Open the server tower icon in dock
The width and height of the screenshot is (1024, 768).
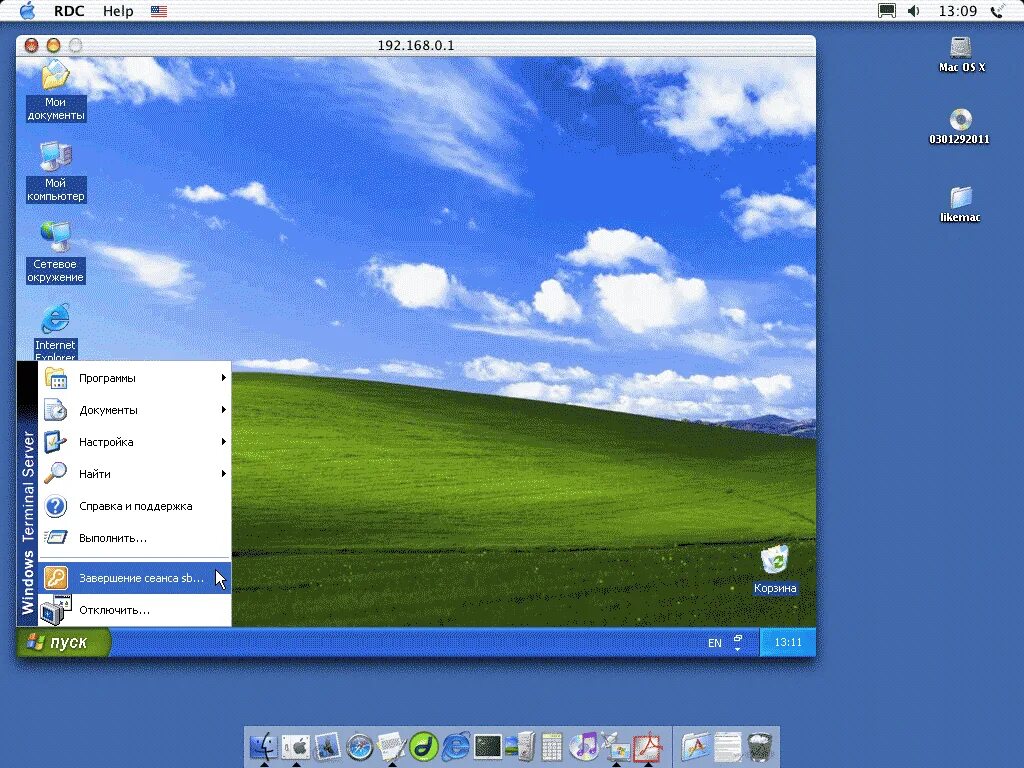(x=520, y=745)
